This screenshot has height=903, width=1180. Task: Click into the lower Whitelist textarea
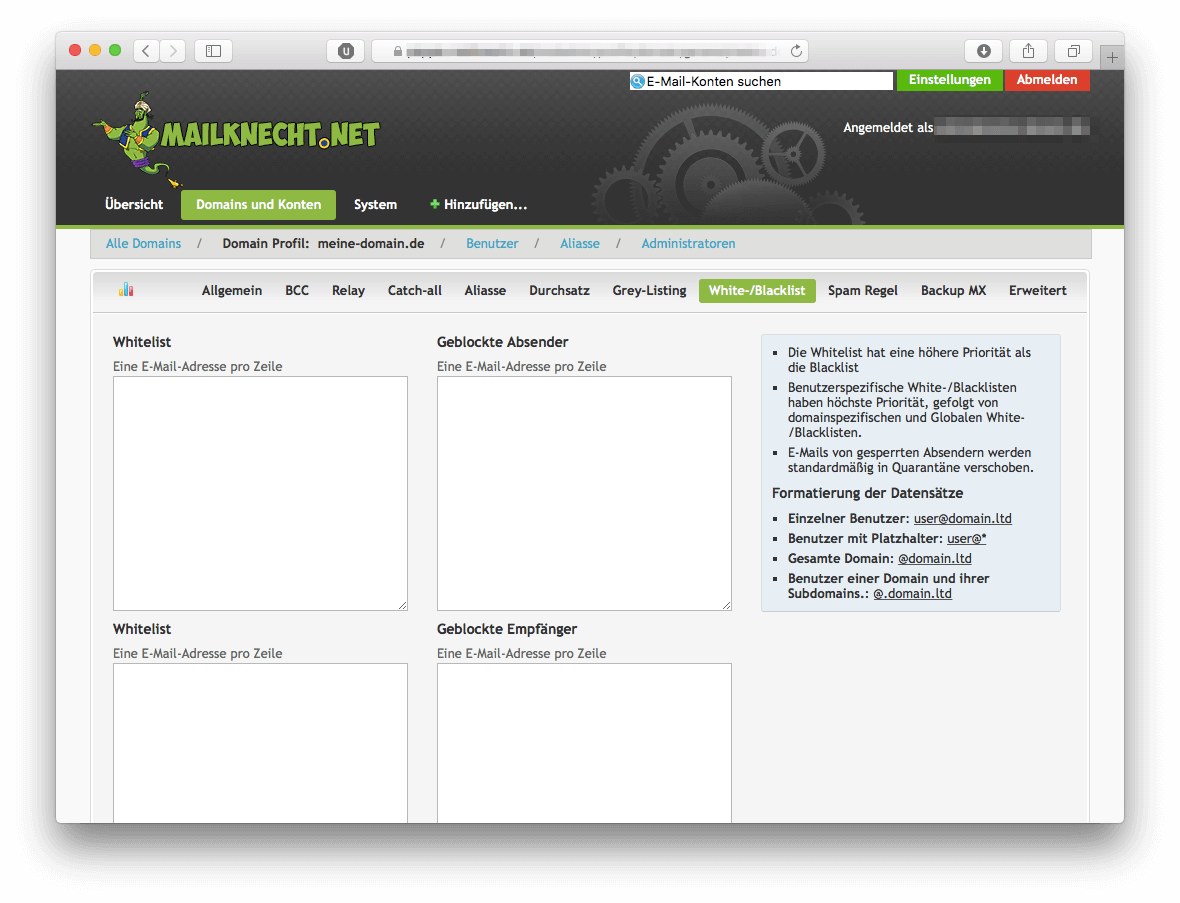pos(260,743)
